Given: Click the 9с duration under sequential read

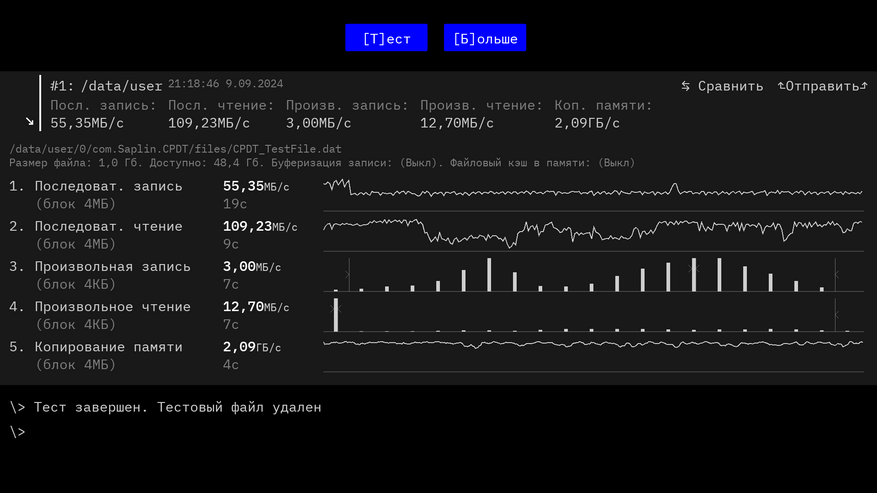Looking at the screenshot, I should [x=230, y=245].
